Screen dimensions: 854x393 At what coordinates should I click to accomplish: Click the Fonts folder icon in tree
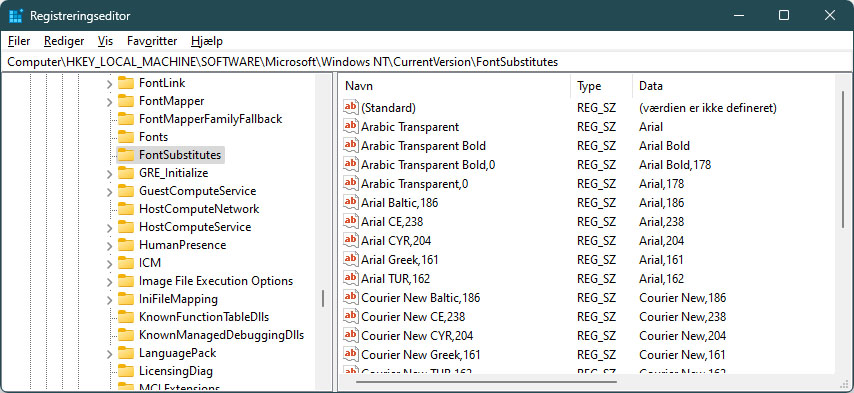tap(126, 137)
